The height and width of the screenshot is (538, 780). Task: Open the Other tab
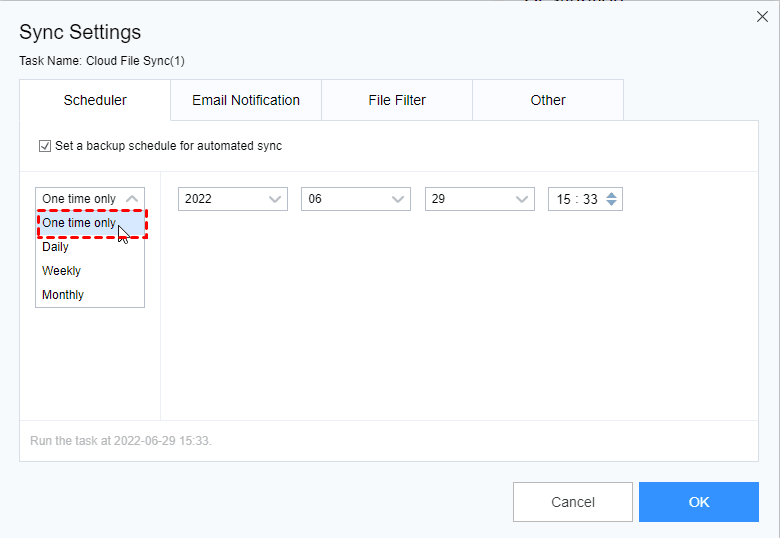[548, 100]
